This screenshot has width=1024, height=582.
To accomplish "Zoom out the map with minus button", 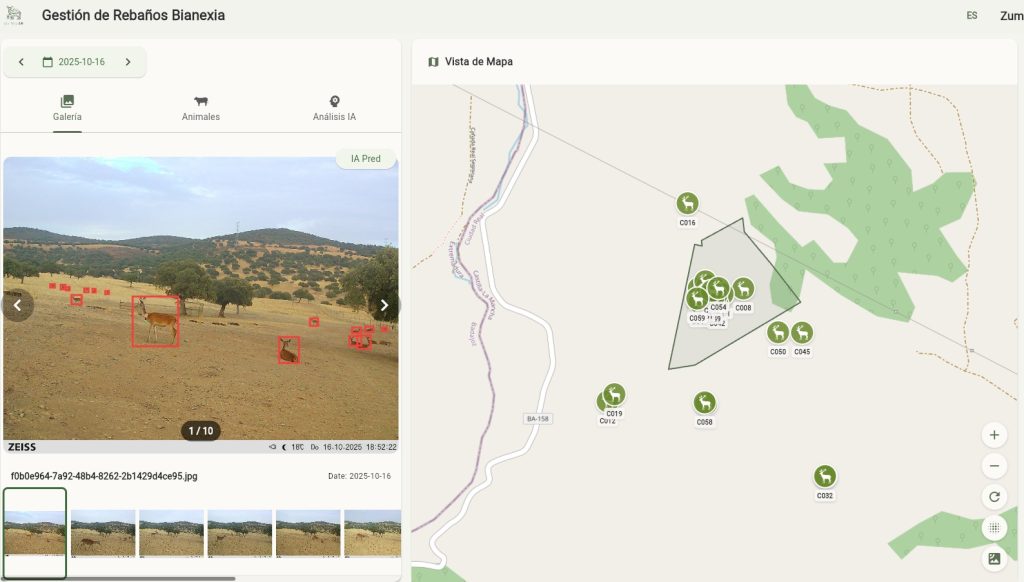I will click(x=994, y=466).
